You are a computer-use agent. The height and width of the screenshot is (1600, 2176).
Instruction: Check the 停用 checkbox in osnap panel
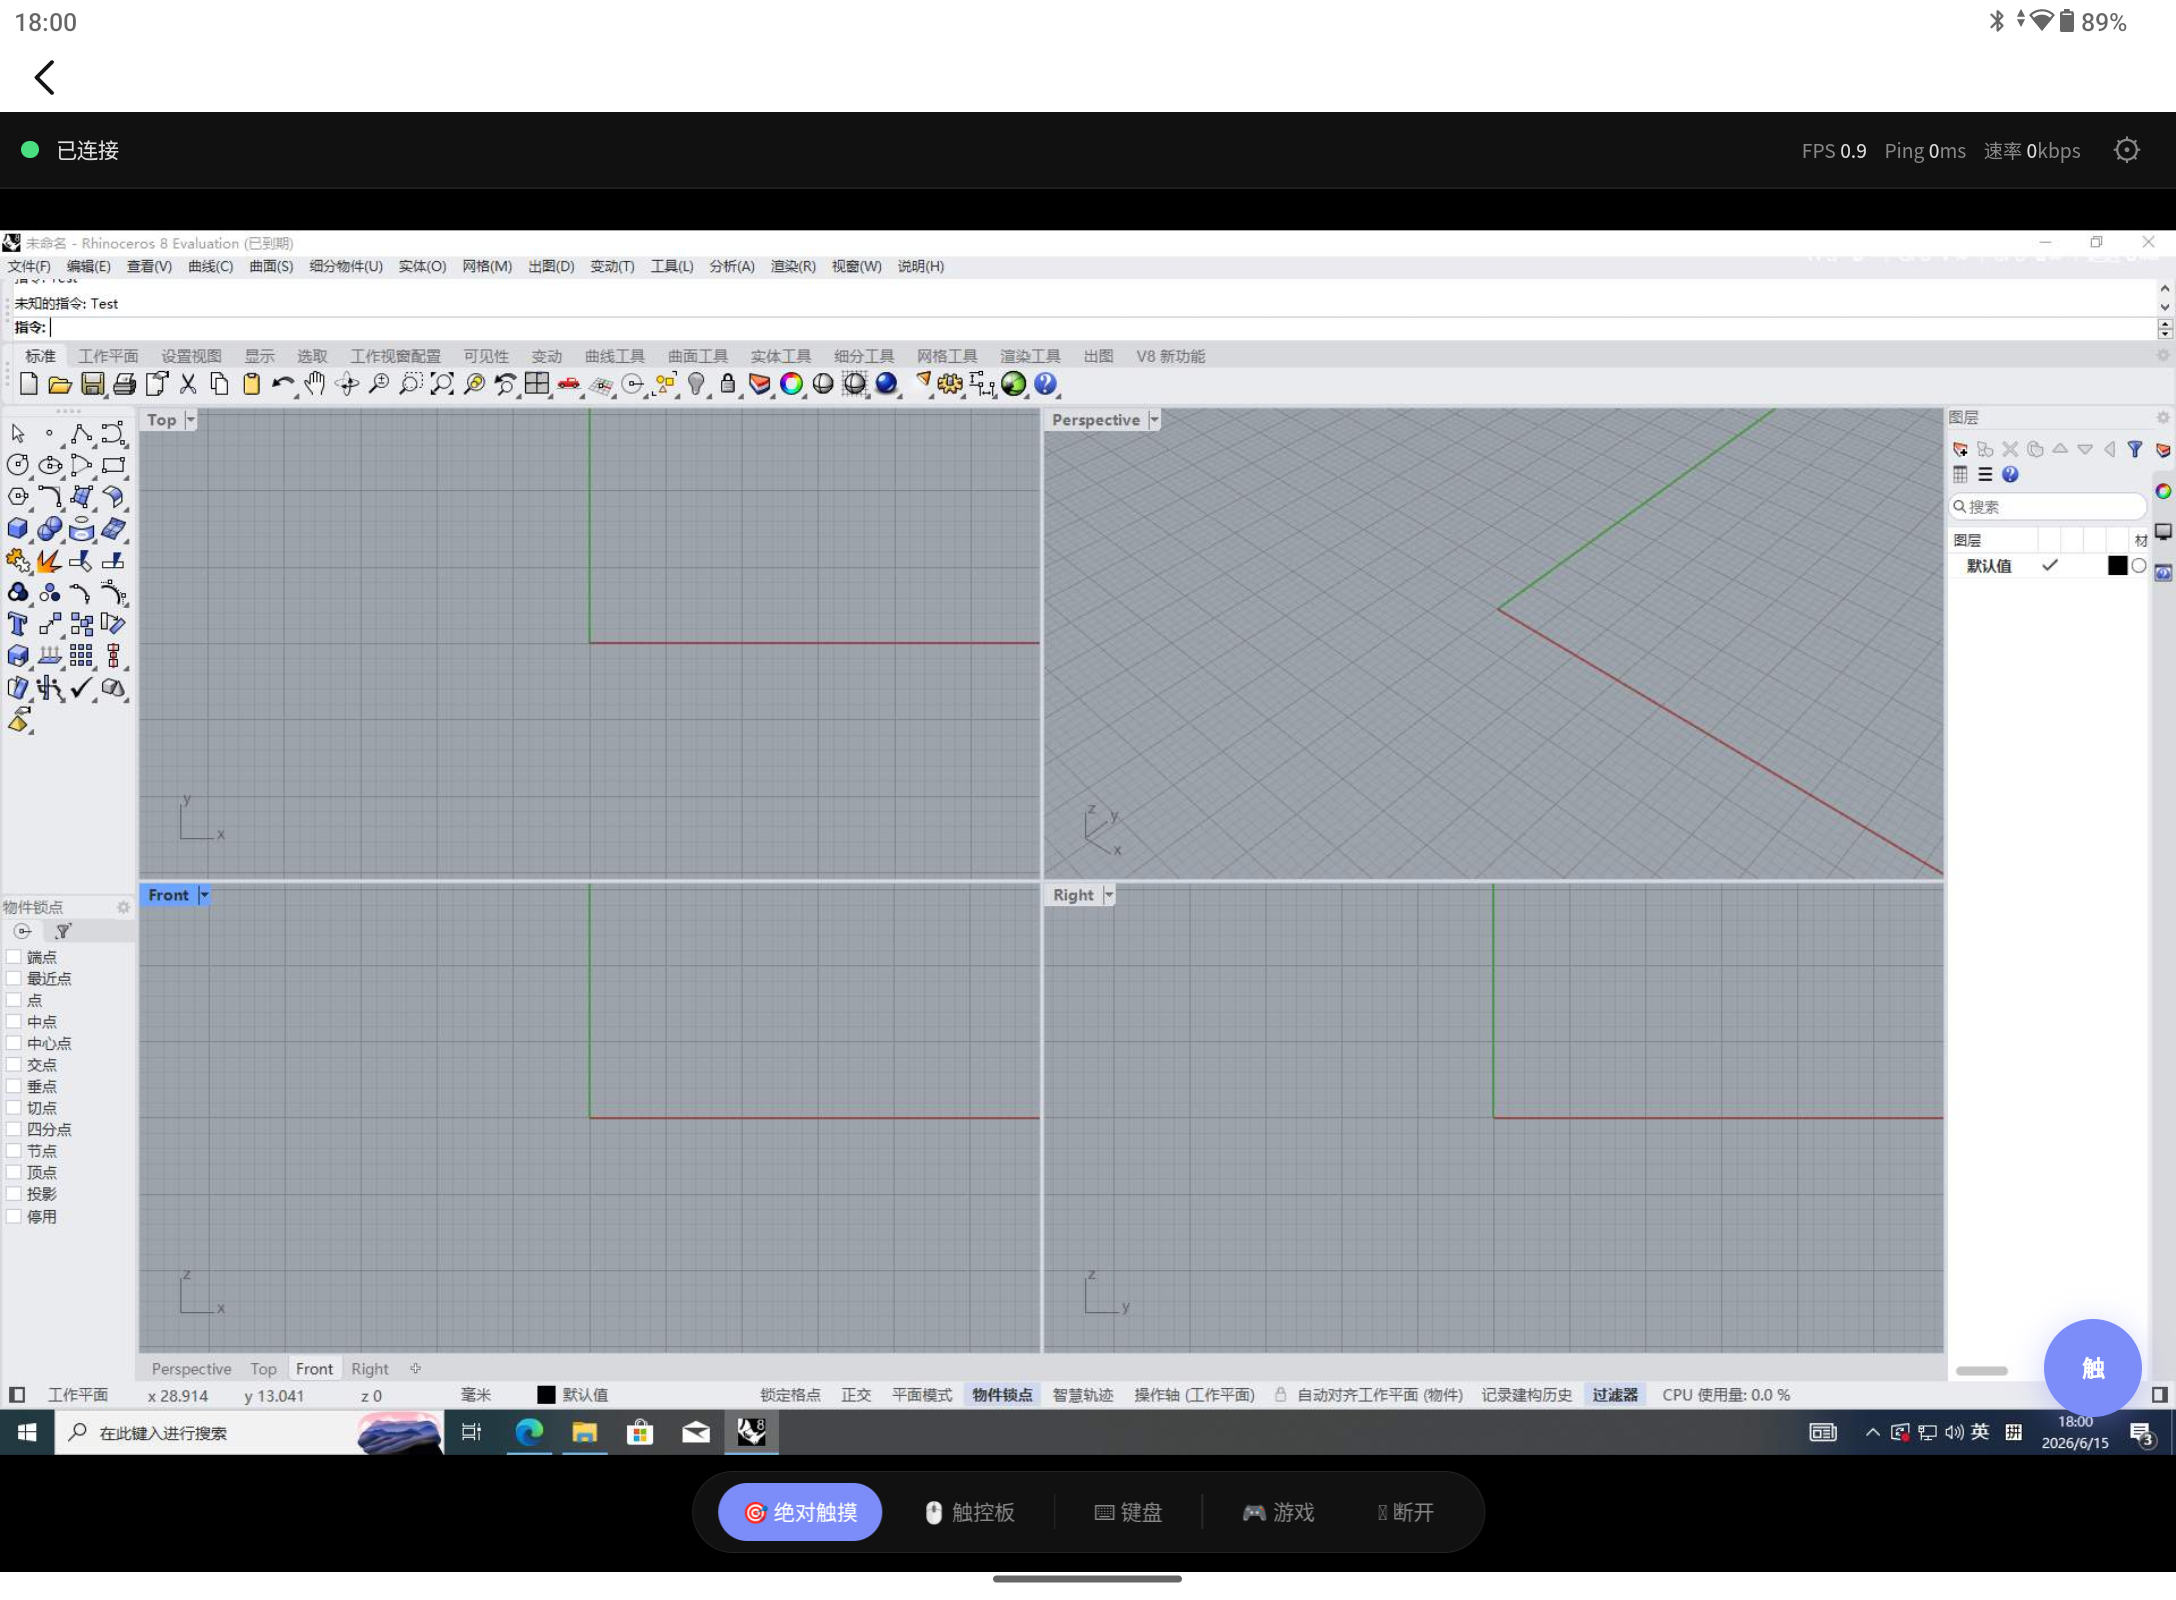pyautogui.click(x=14, y=1216)
